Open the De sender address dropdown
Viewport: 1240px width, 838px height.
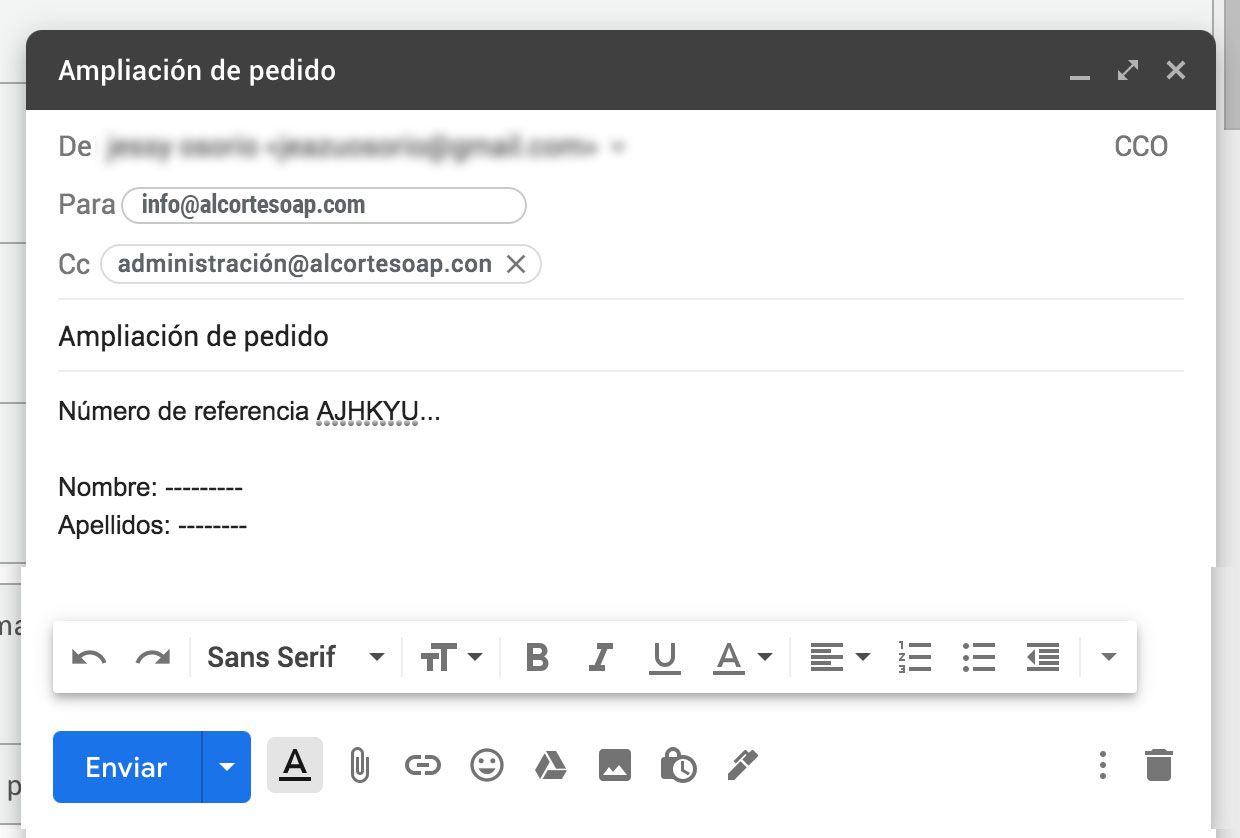click(x=618, y=147)
